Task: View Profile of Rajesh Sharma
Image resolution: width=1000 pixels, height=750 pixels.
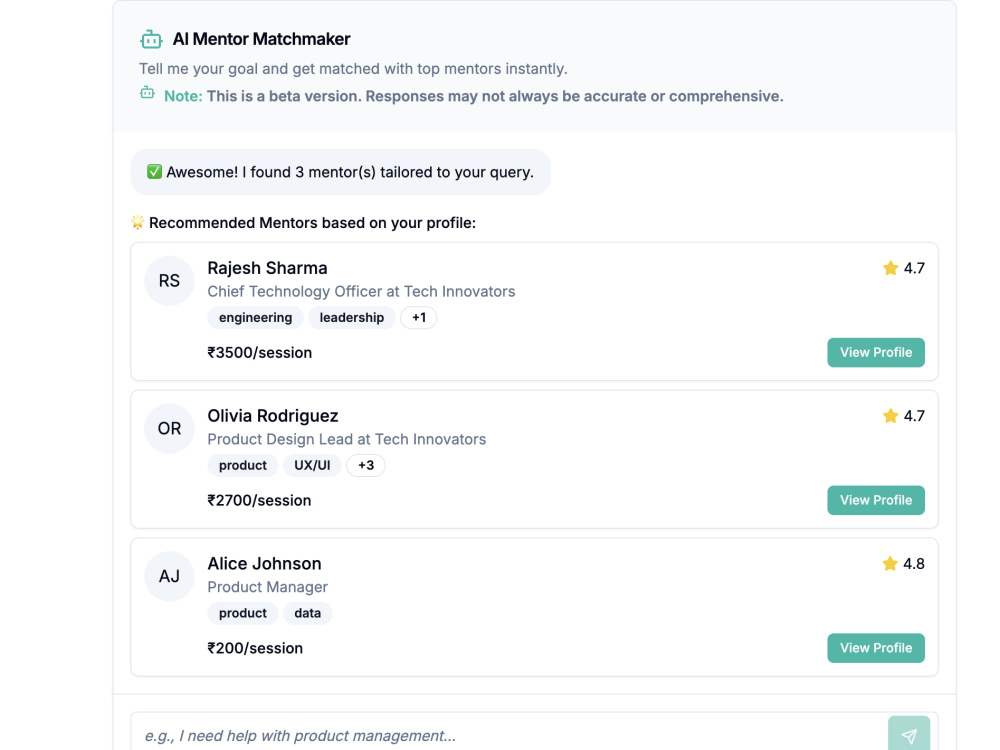Action: coord(876,353)
